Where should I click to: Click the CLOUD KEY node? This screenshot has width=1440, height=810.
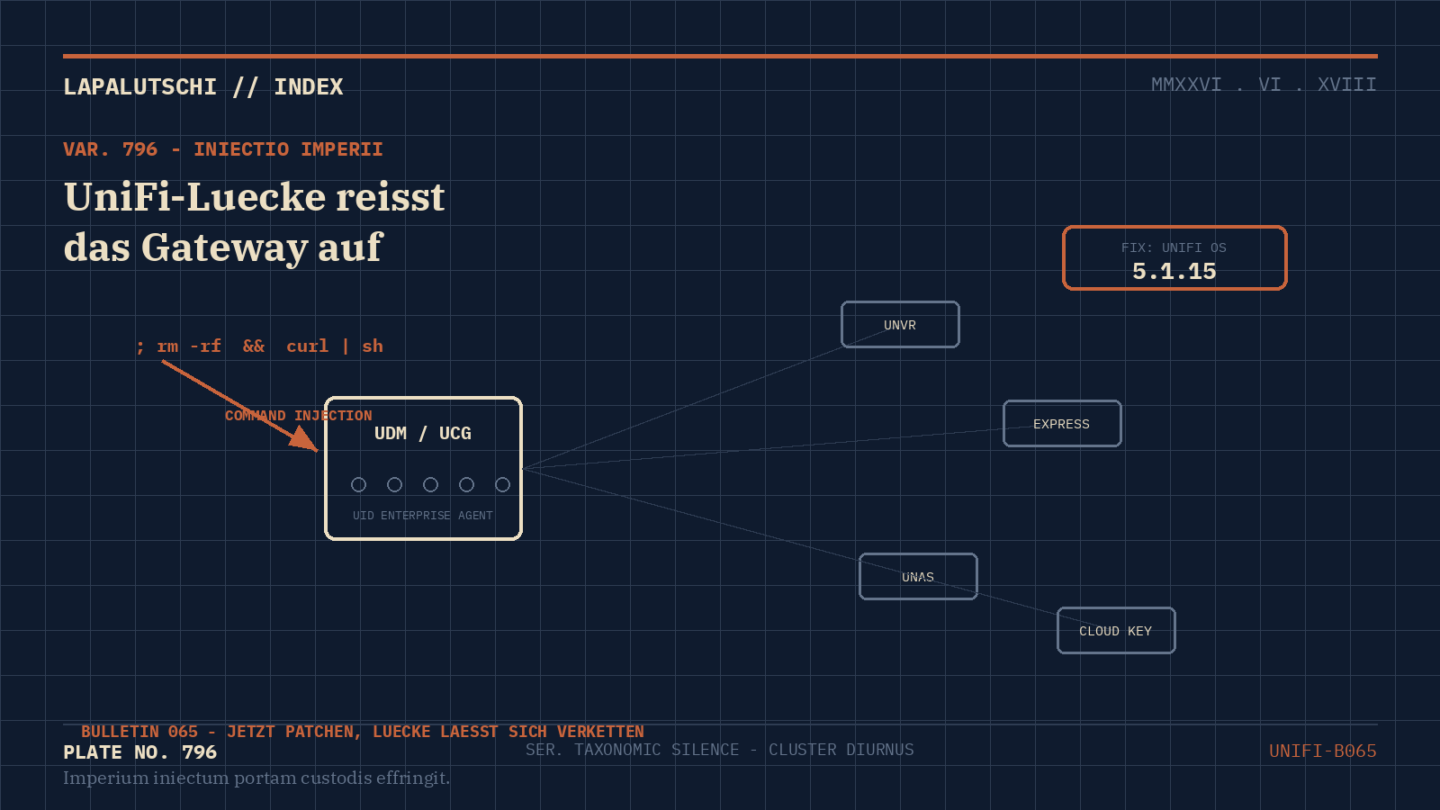click(1116, 631)
